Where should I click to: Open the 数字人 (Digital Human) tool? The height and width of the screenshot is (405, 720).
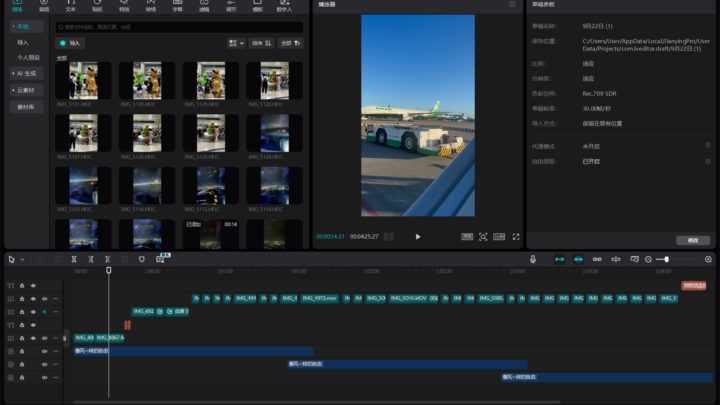[x=284, y=5]
